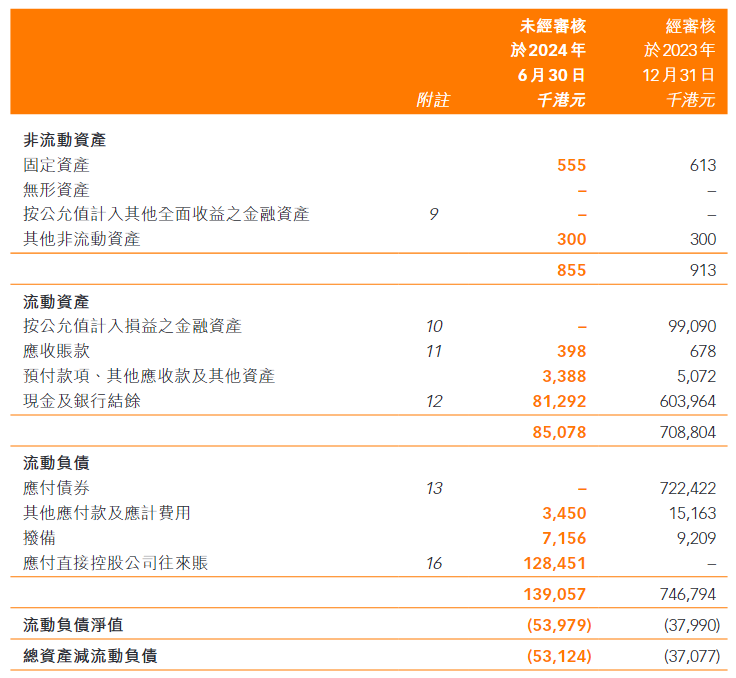Click the 流動負債 section heading
The width and height of the screenshot is (736, 678).
(x=56, y=463)
